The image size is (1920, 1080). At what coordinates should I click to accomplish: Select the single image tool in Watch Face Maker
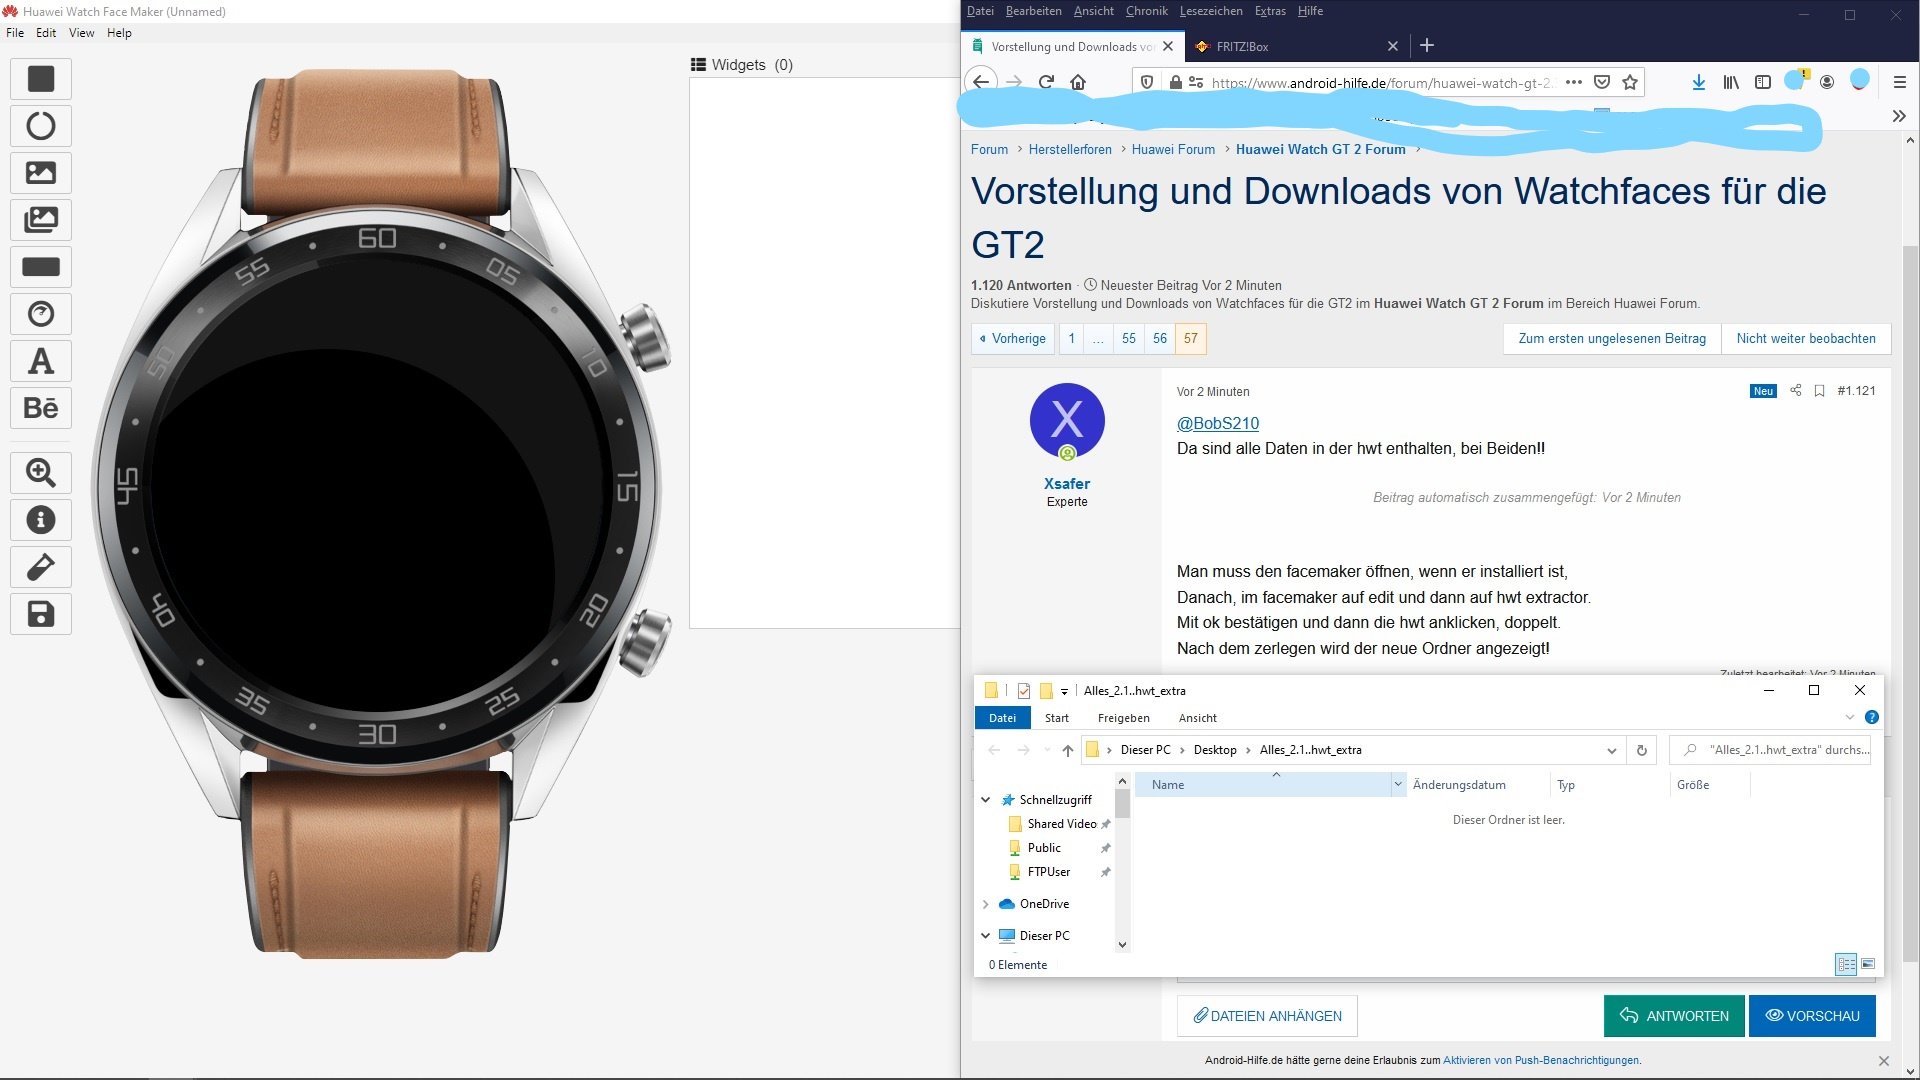[41, 173]
